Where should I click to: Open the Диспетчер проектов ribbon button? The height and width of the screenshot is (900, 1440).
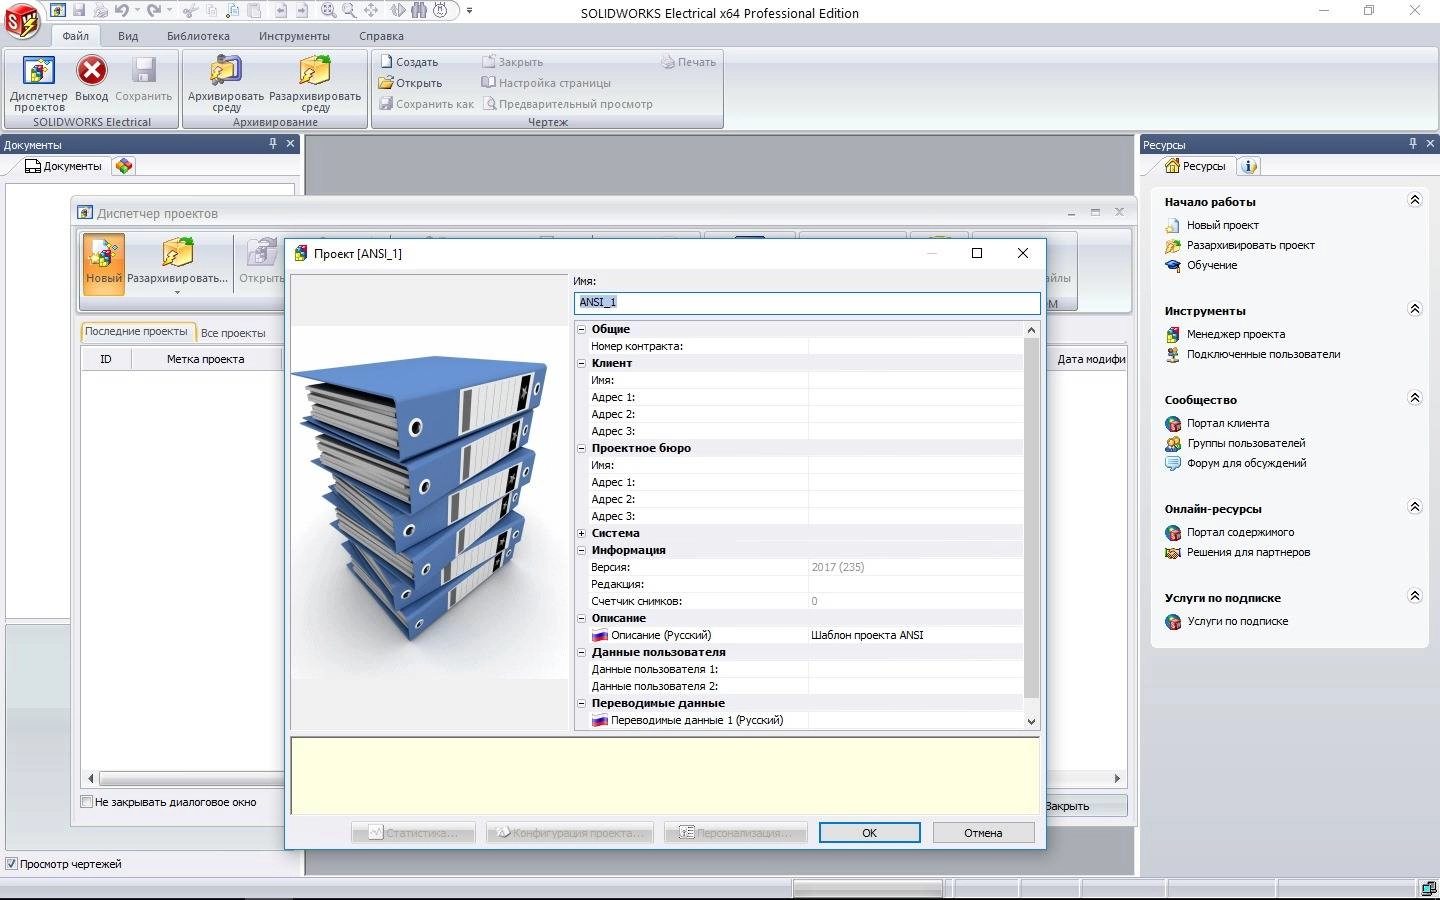(x=39, y=82)
